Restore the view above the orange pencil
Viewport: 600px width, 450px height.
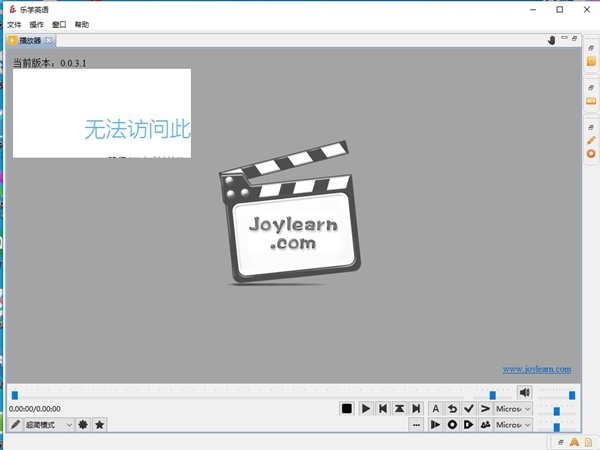(x=591, y=127)
